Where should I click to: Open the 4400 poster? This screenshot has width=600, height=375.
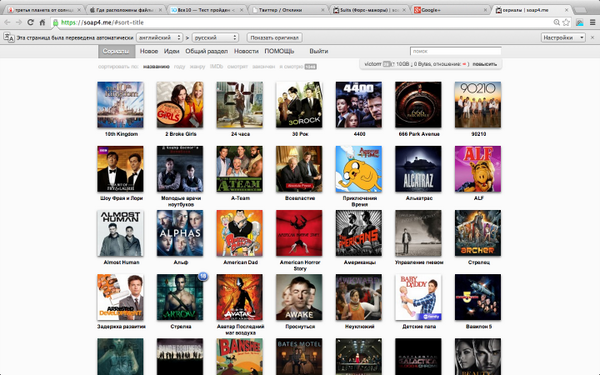[x=359, y=104]
